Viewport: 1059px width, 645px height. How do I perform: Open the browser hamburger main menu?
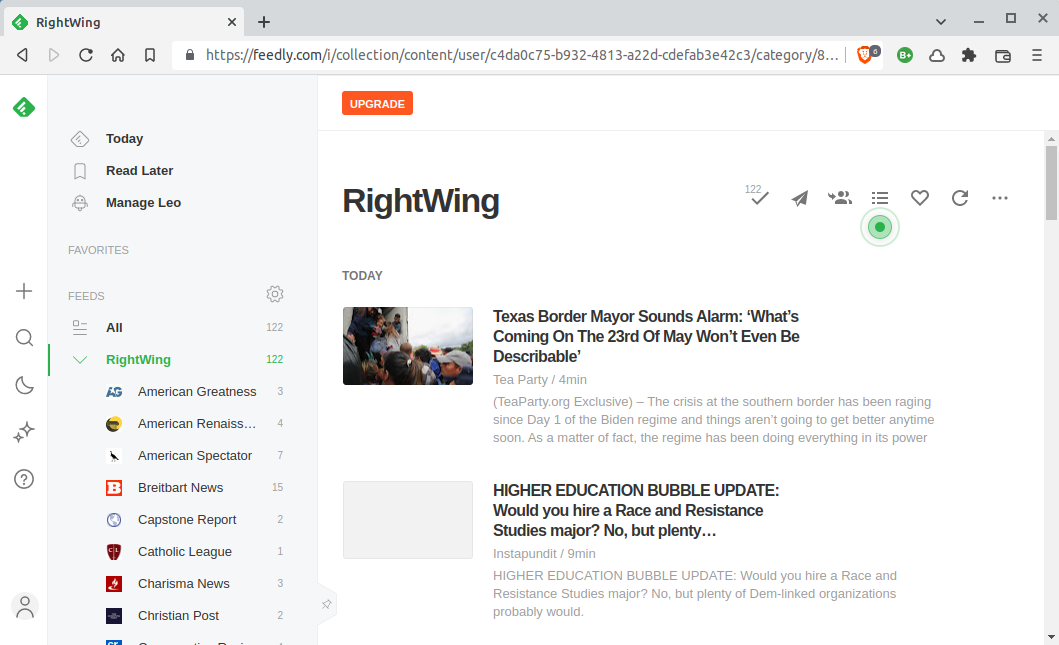point(1037,55)
